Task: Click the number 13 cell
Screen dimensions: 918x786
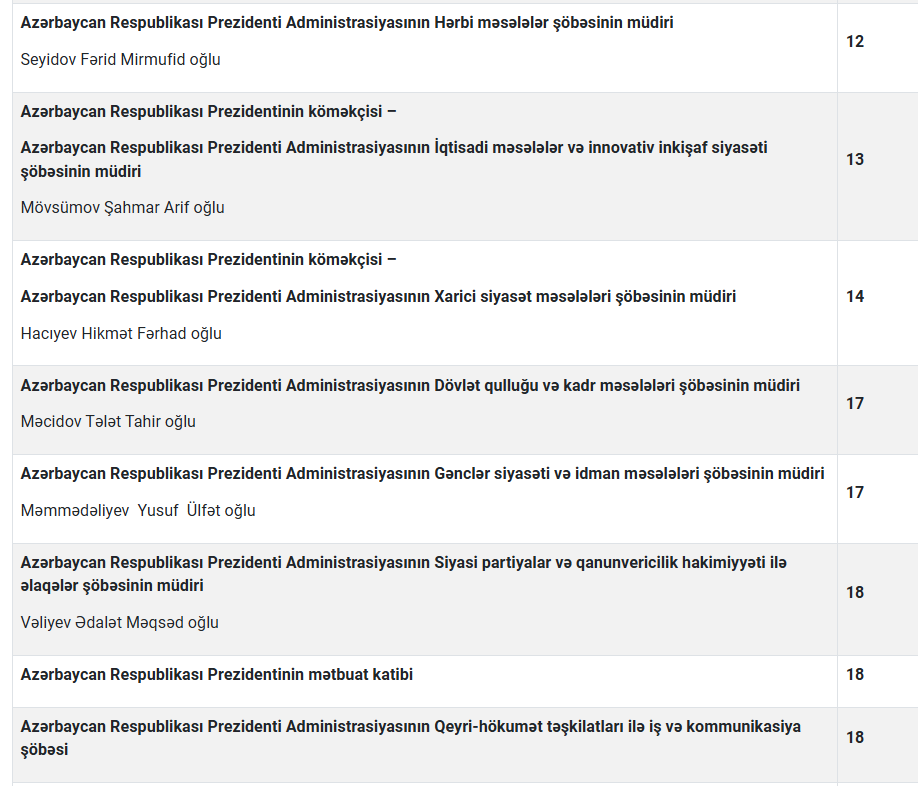Action: (x=855, y=160)
